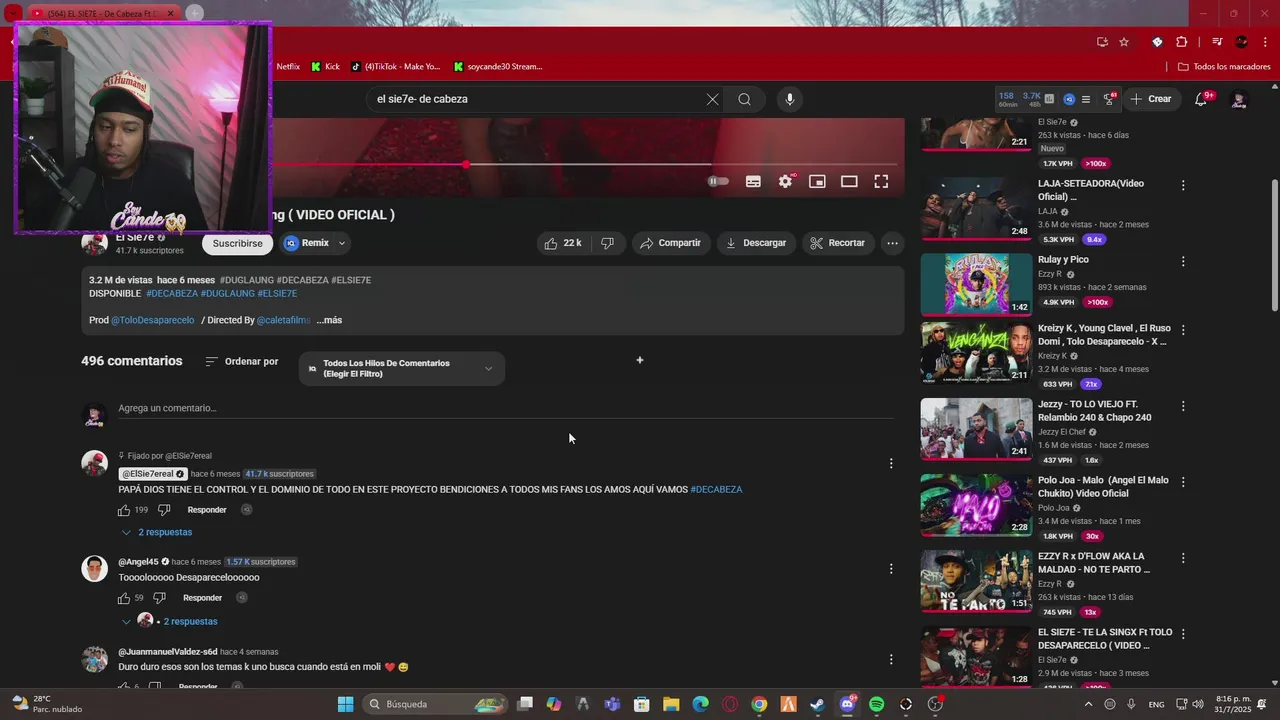Bookmark this page with star icon
This screenshot has width=1280, height=720.
tap(1124, 42)
